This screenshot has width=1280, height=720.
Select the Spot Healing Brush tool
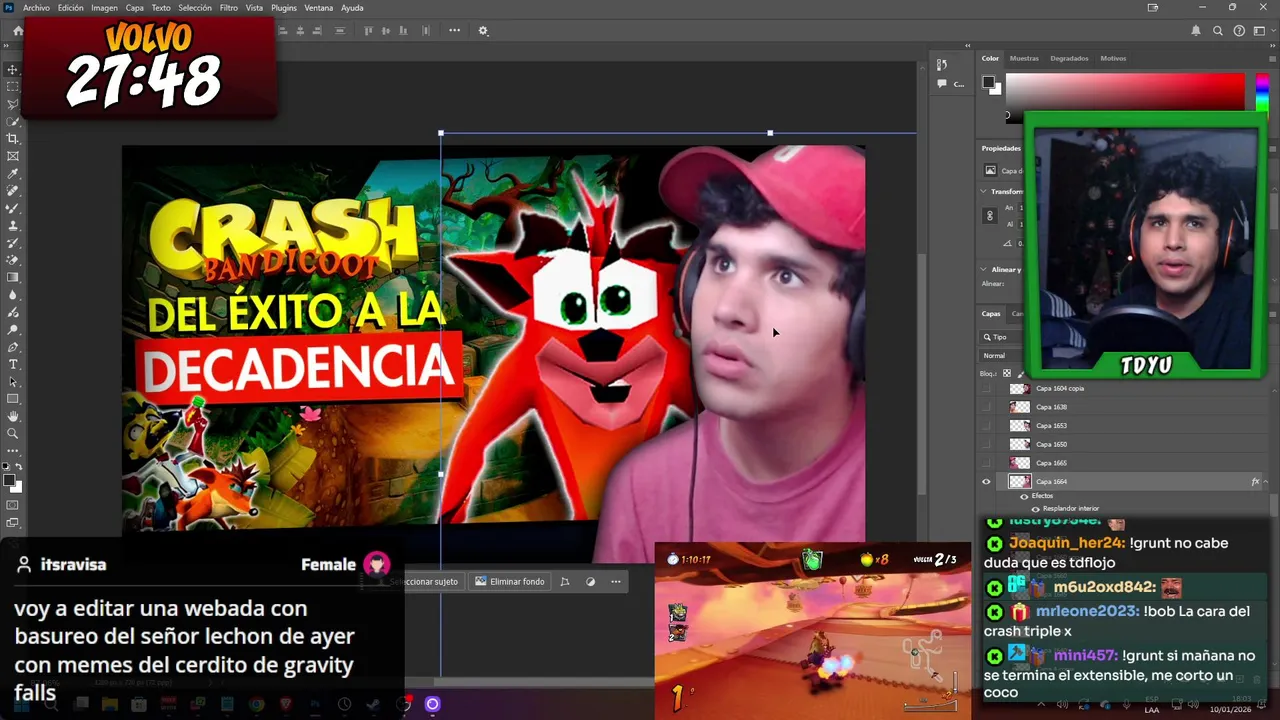pos(13,191)
